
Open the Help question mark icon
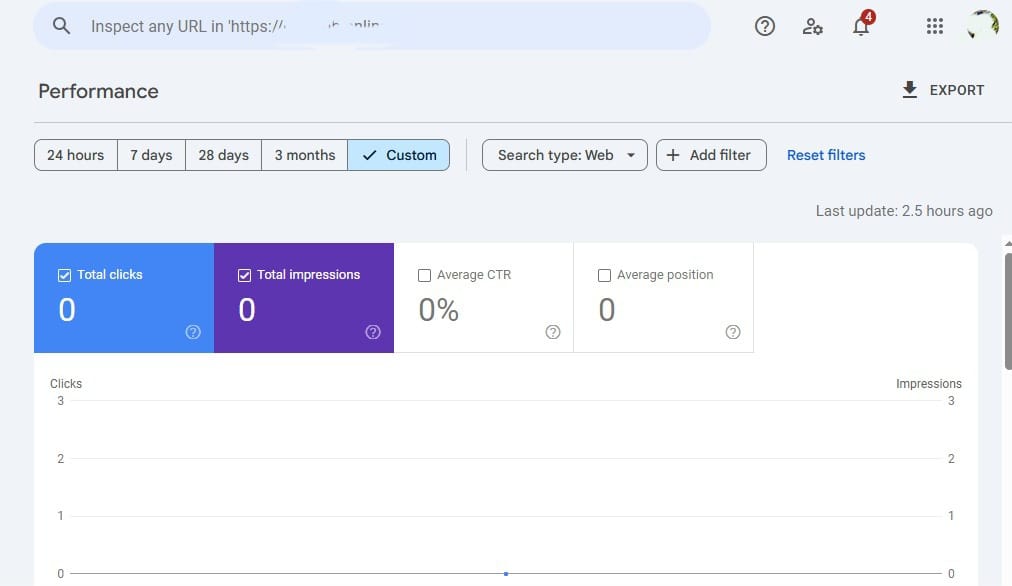click(765, 27)
